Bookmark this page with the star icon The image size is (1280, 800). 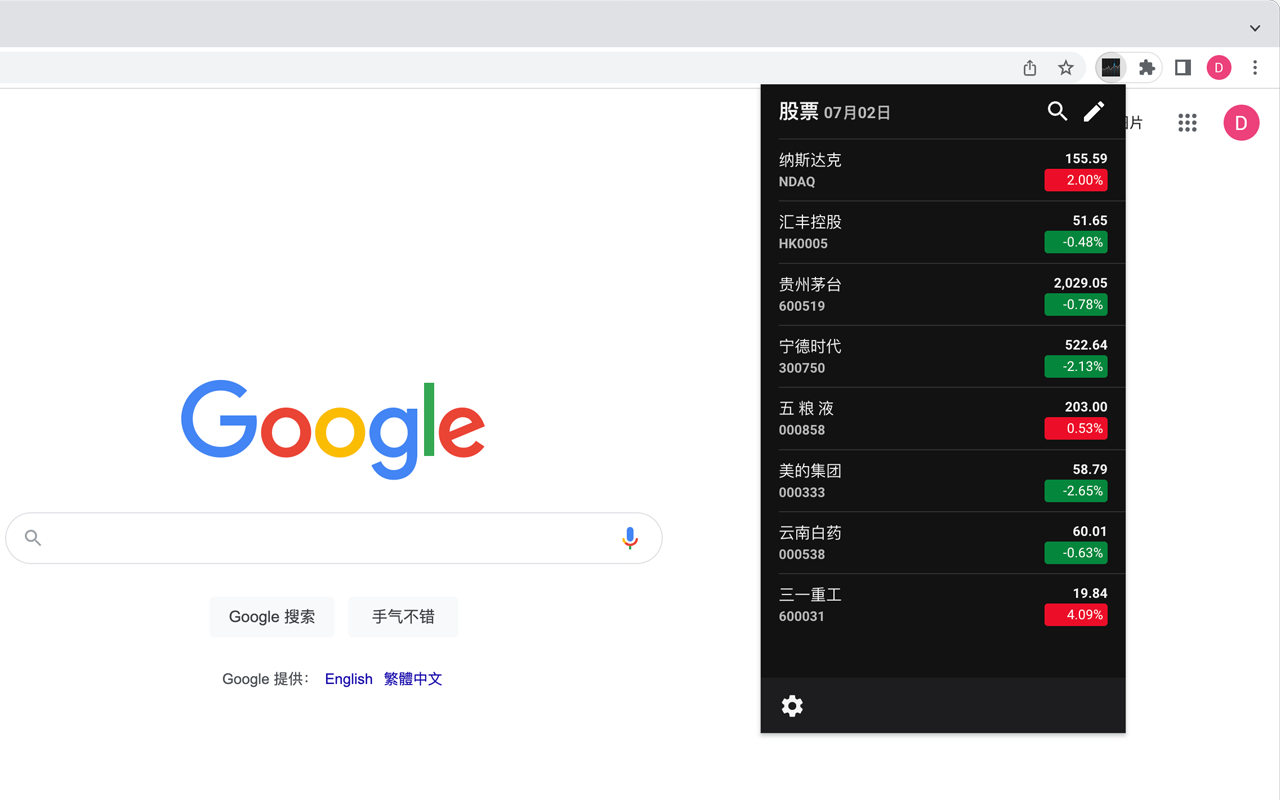point(1066,68)
